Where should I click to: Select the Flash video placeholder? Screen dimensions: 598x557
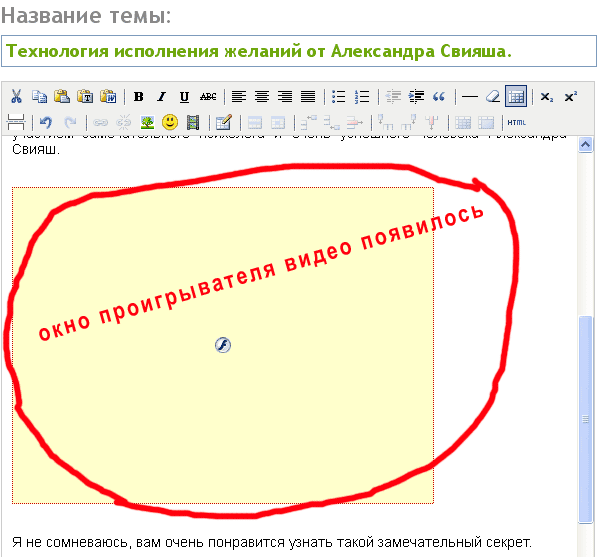(x=223, y=345)
